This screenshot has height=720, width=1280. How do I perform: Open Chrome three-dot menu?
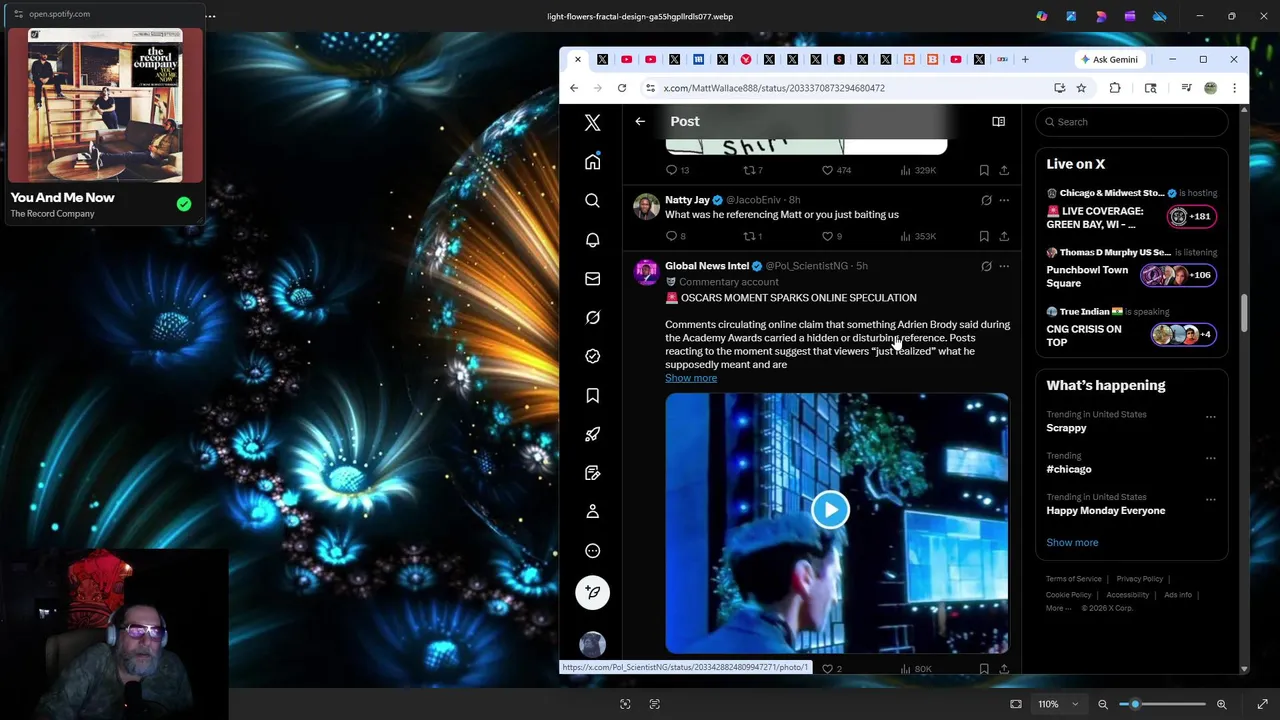(1234, 88)
